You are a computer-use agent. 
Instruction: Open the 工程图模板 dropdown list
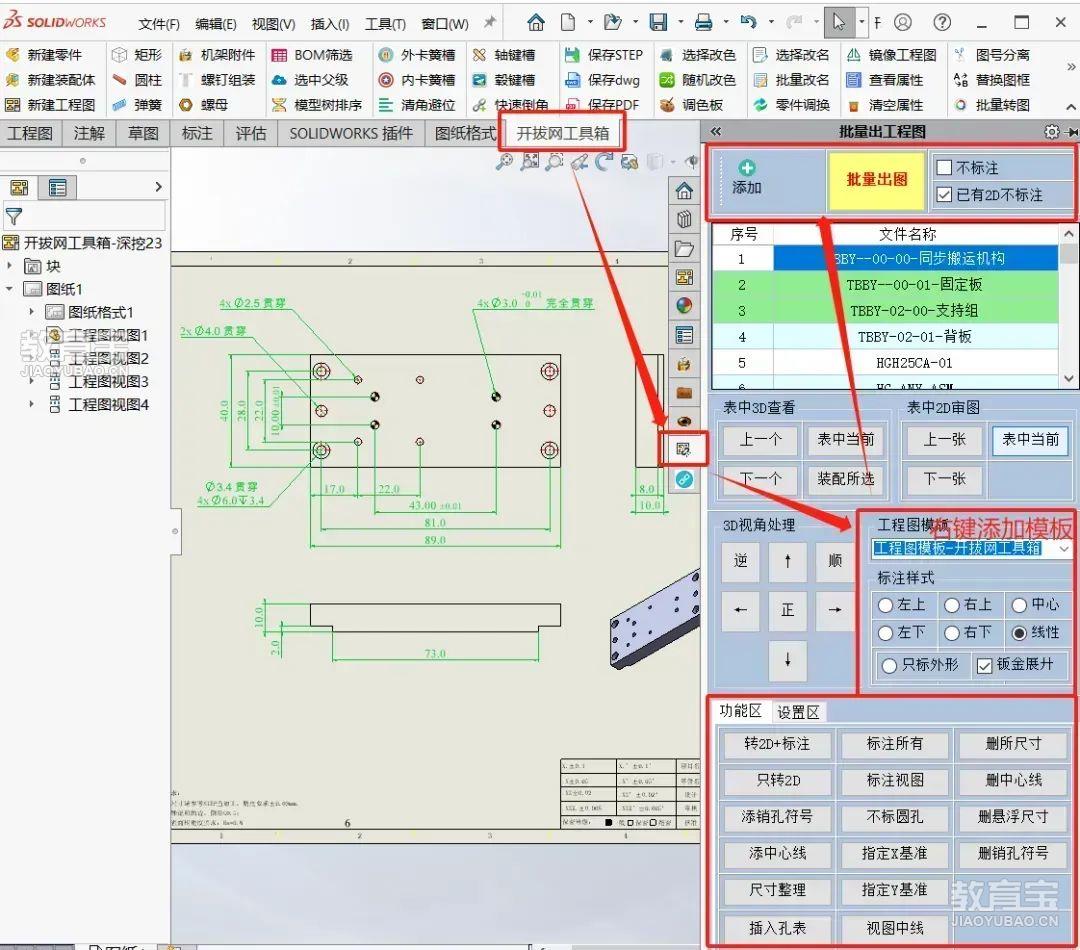tap(1063, 549)
